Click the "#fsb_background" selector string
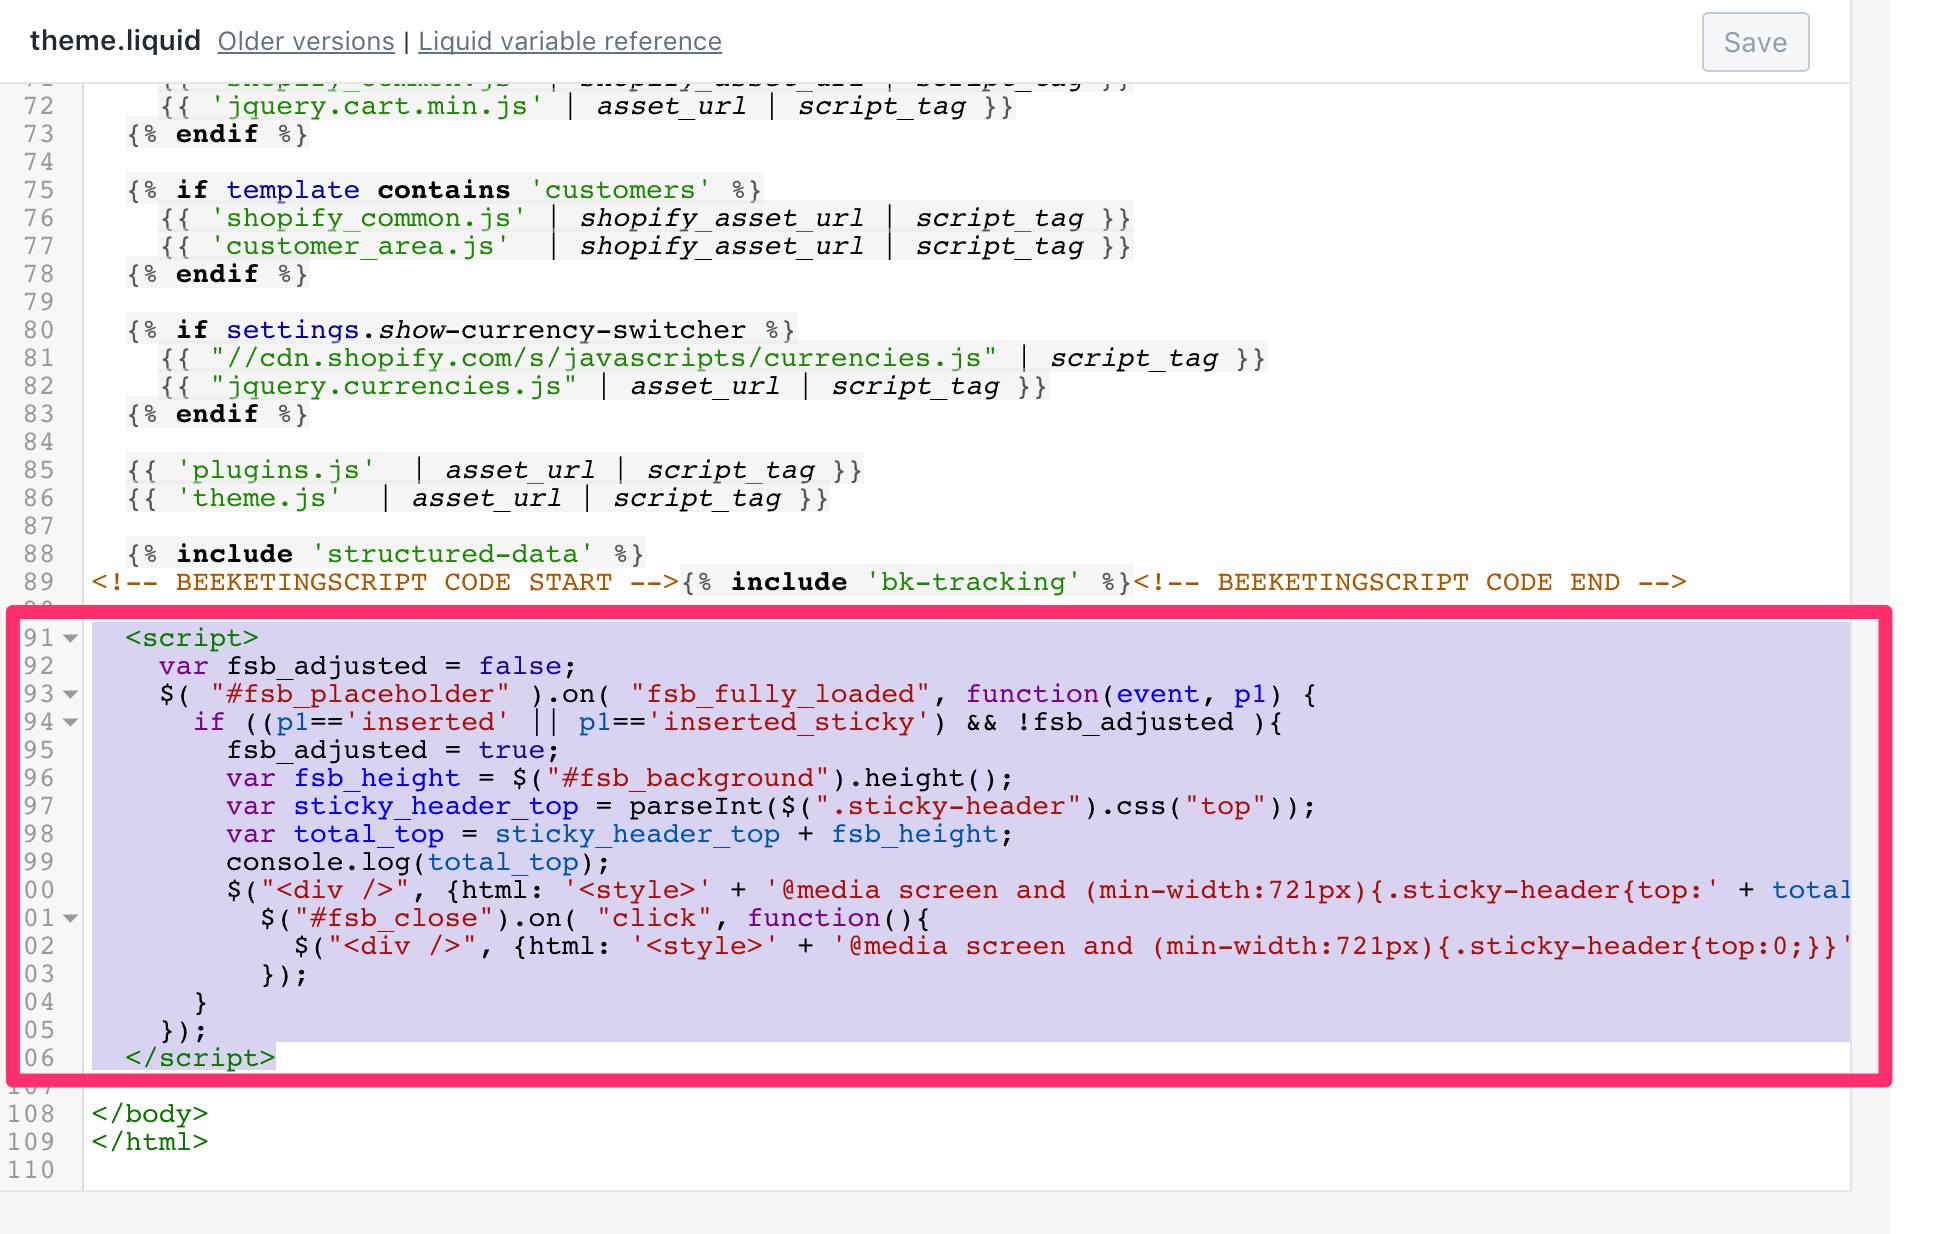The height and width of the screenshot is (1234, 1934). pos(688,778)
